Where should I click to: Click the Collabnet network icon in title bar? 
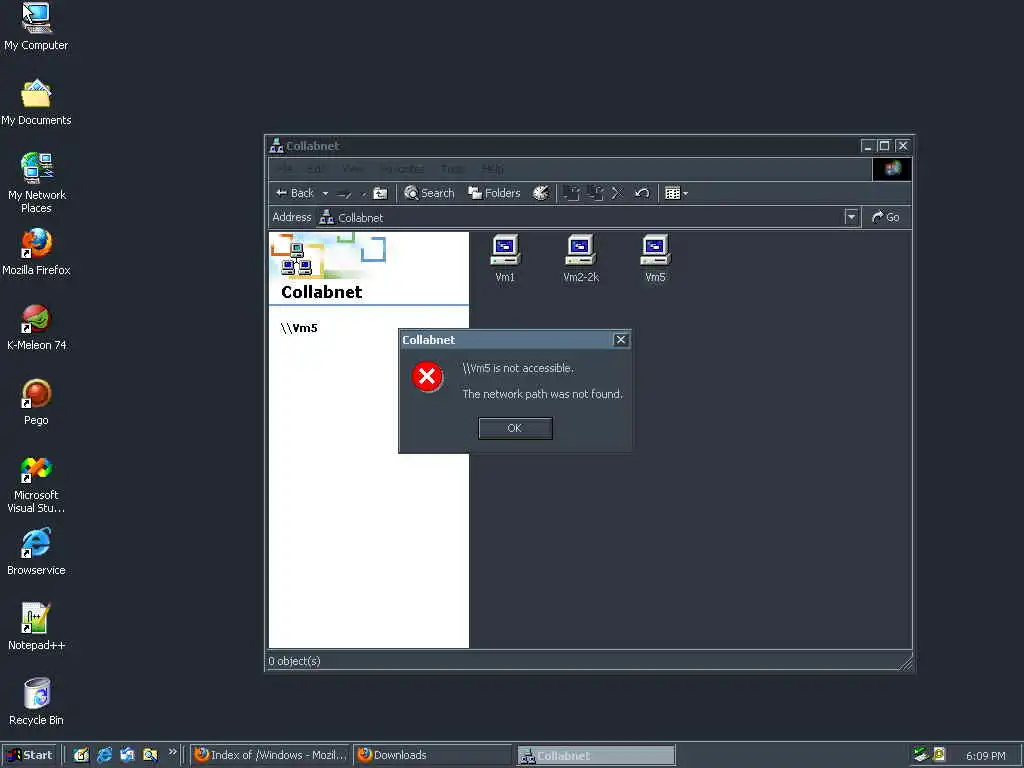(276, 146)
